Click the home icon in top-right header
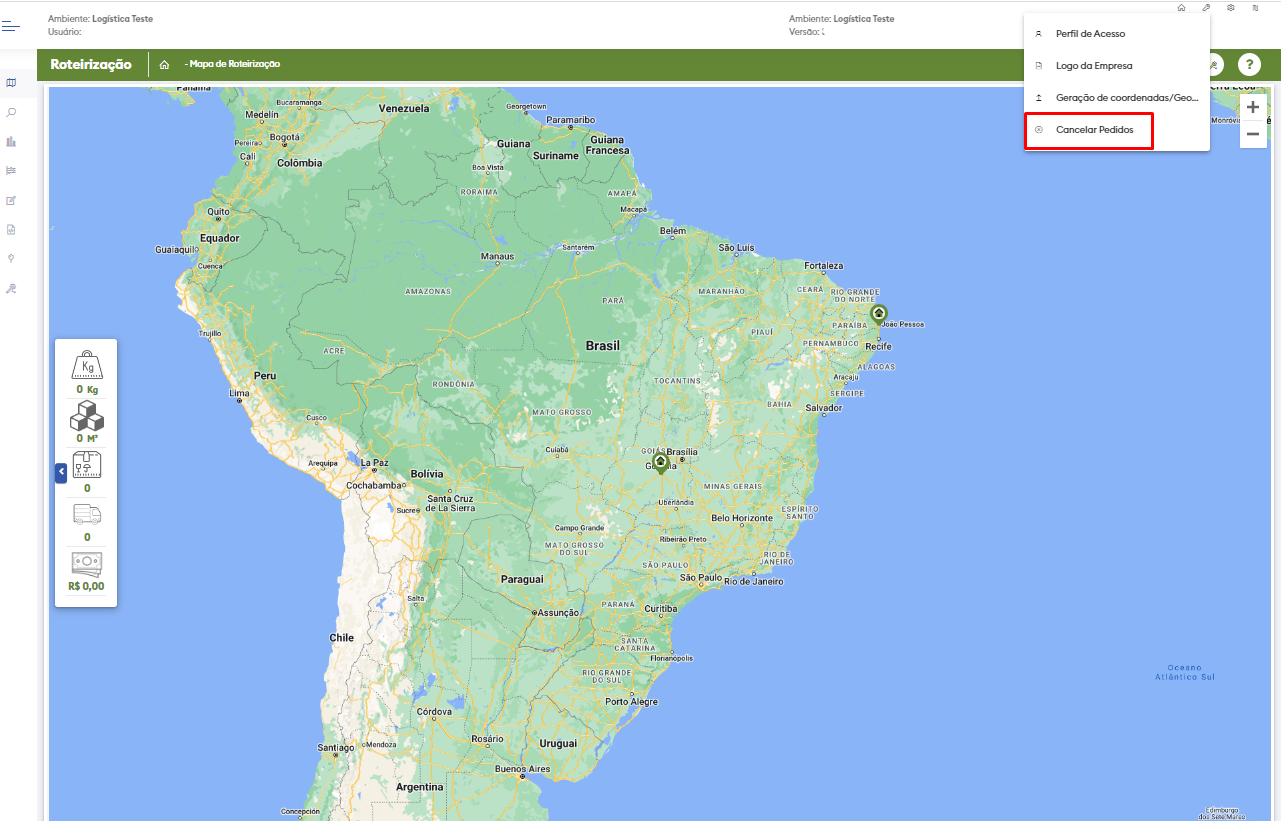The image size is (1281, 821). [1182, 7]
